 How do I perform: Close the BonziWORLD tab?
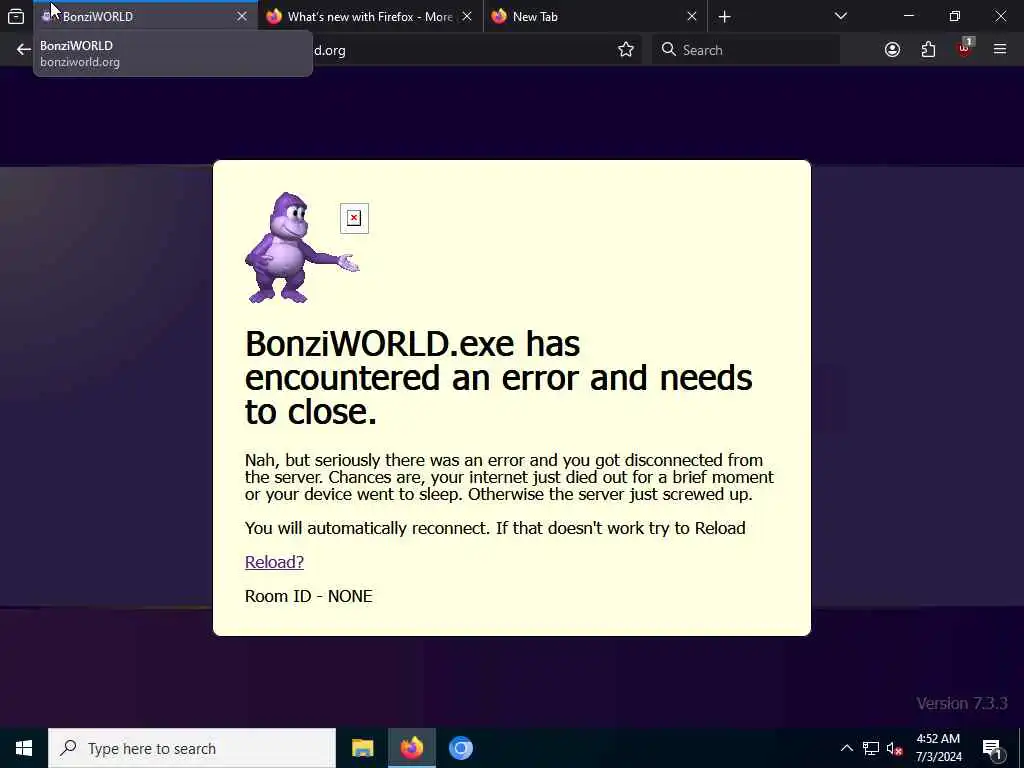click(242, 16)
